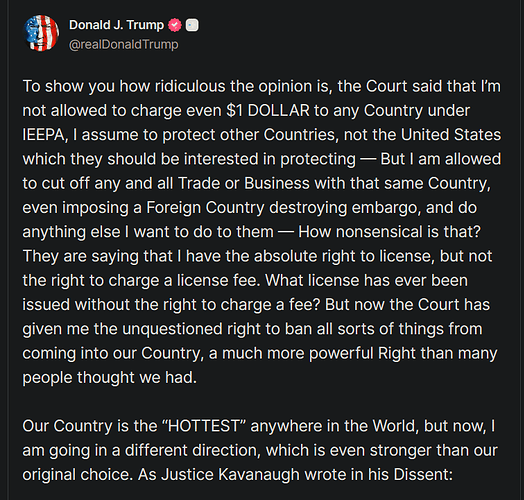Open the Donald J. Trump display name
The height and width of the screenshot is (500, 524).
pyautogui.click(x=116, y=25)
